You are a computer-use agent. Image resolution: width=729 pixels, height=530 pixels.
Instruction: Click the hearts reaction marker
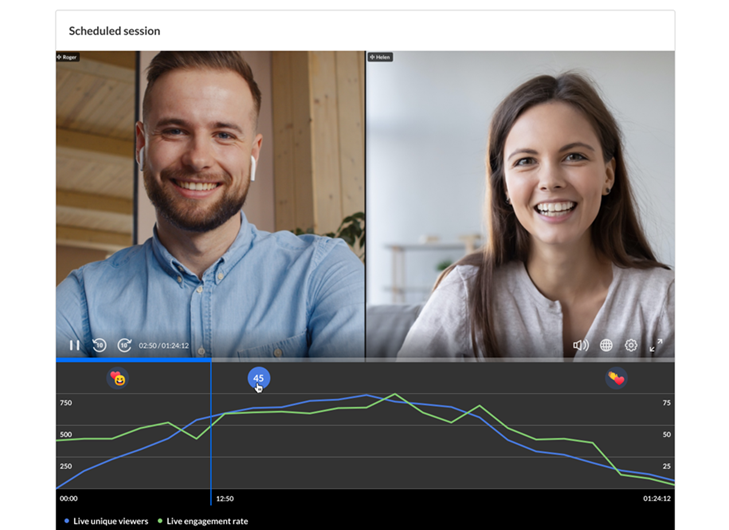click(616, 378)
